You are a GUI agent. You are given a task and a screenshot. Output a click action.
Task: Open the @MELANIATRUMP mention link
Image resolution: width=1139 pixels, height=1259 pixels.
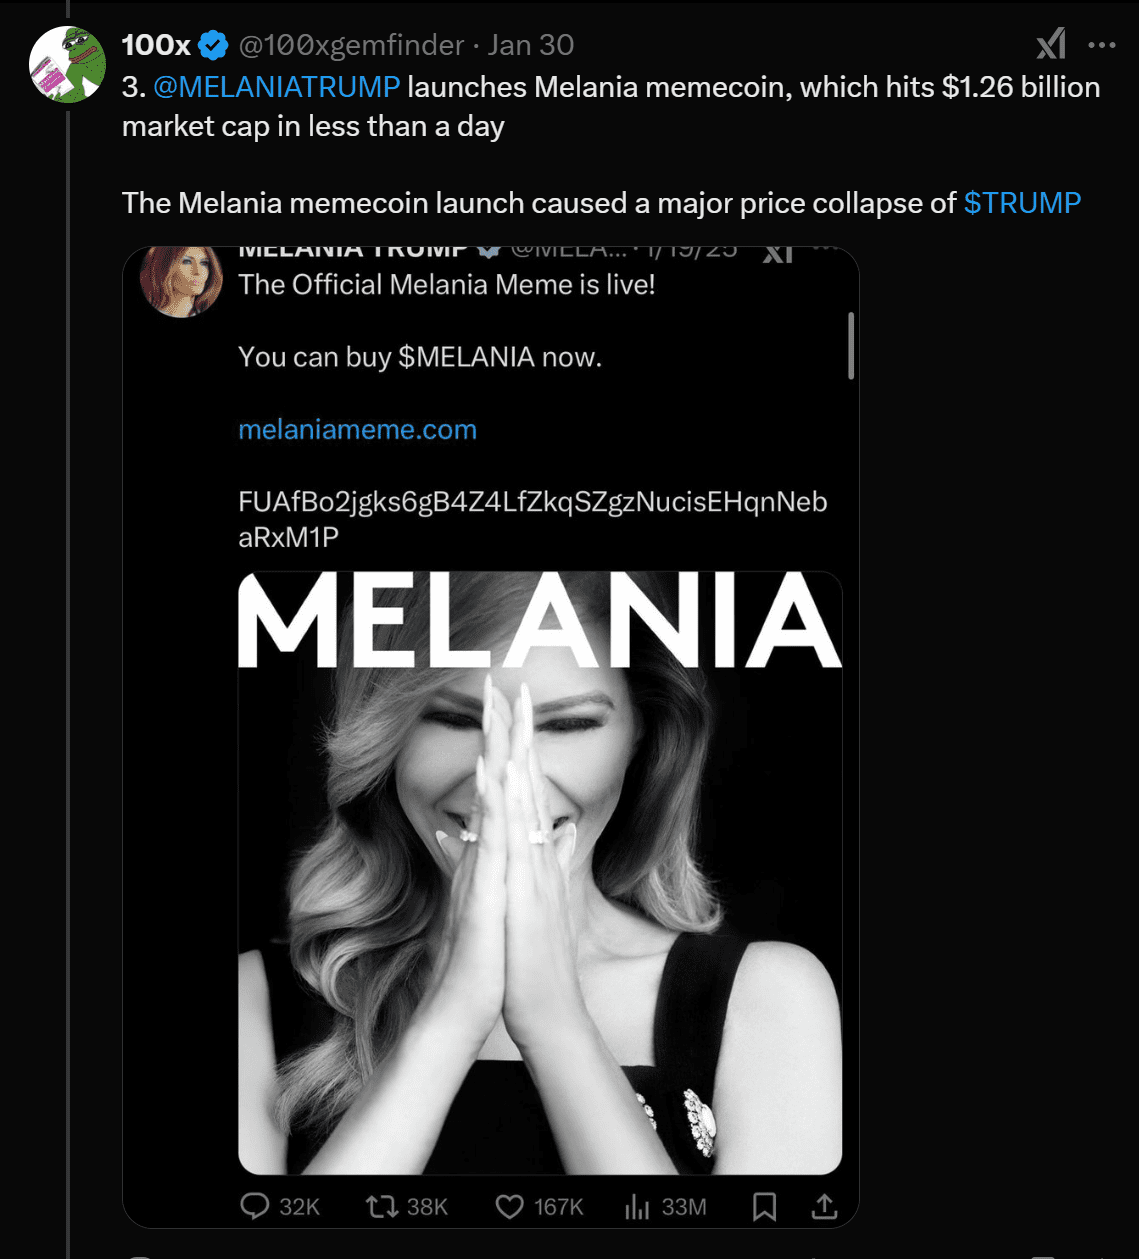pyautogui.click(x=277, y=87)
